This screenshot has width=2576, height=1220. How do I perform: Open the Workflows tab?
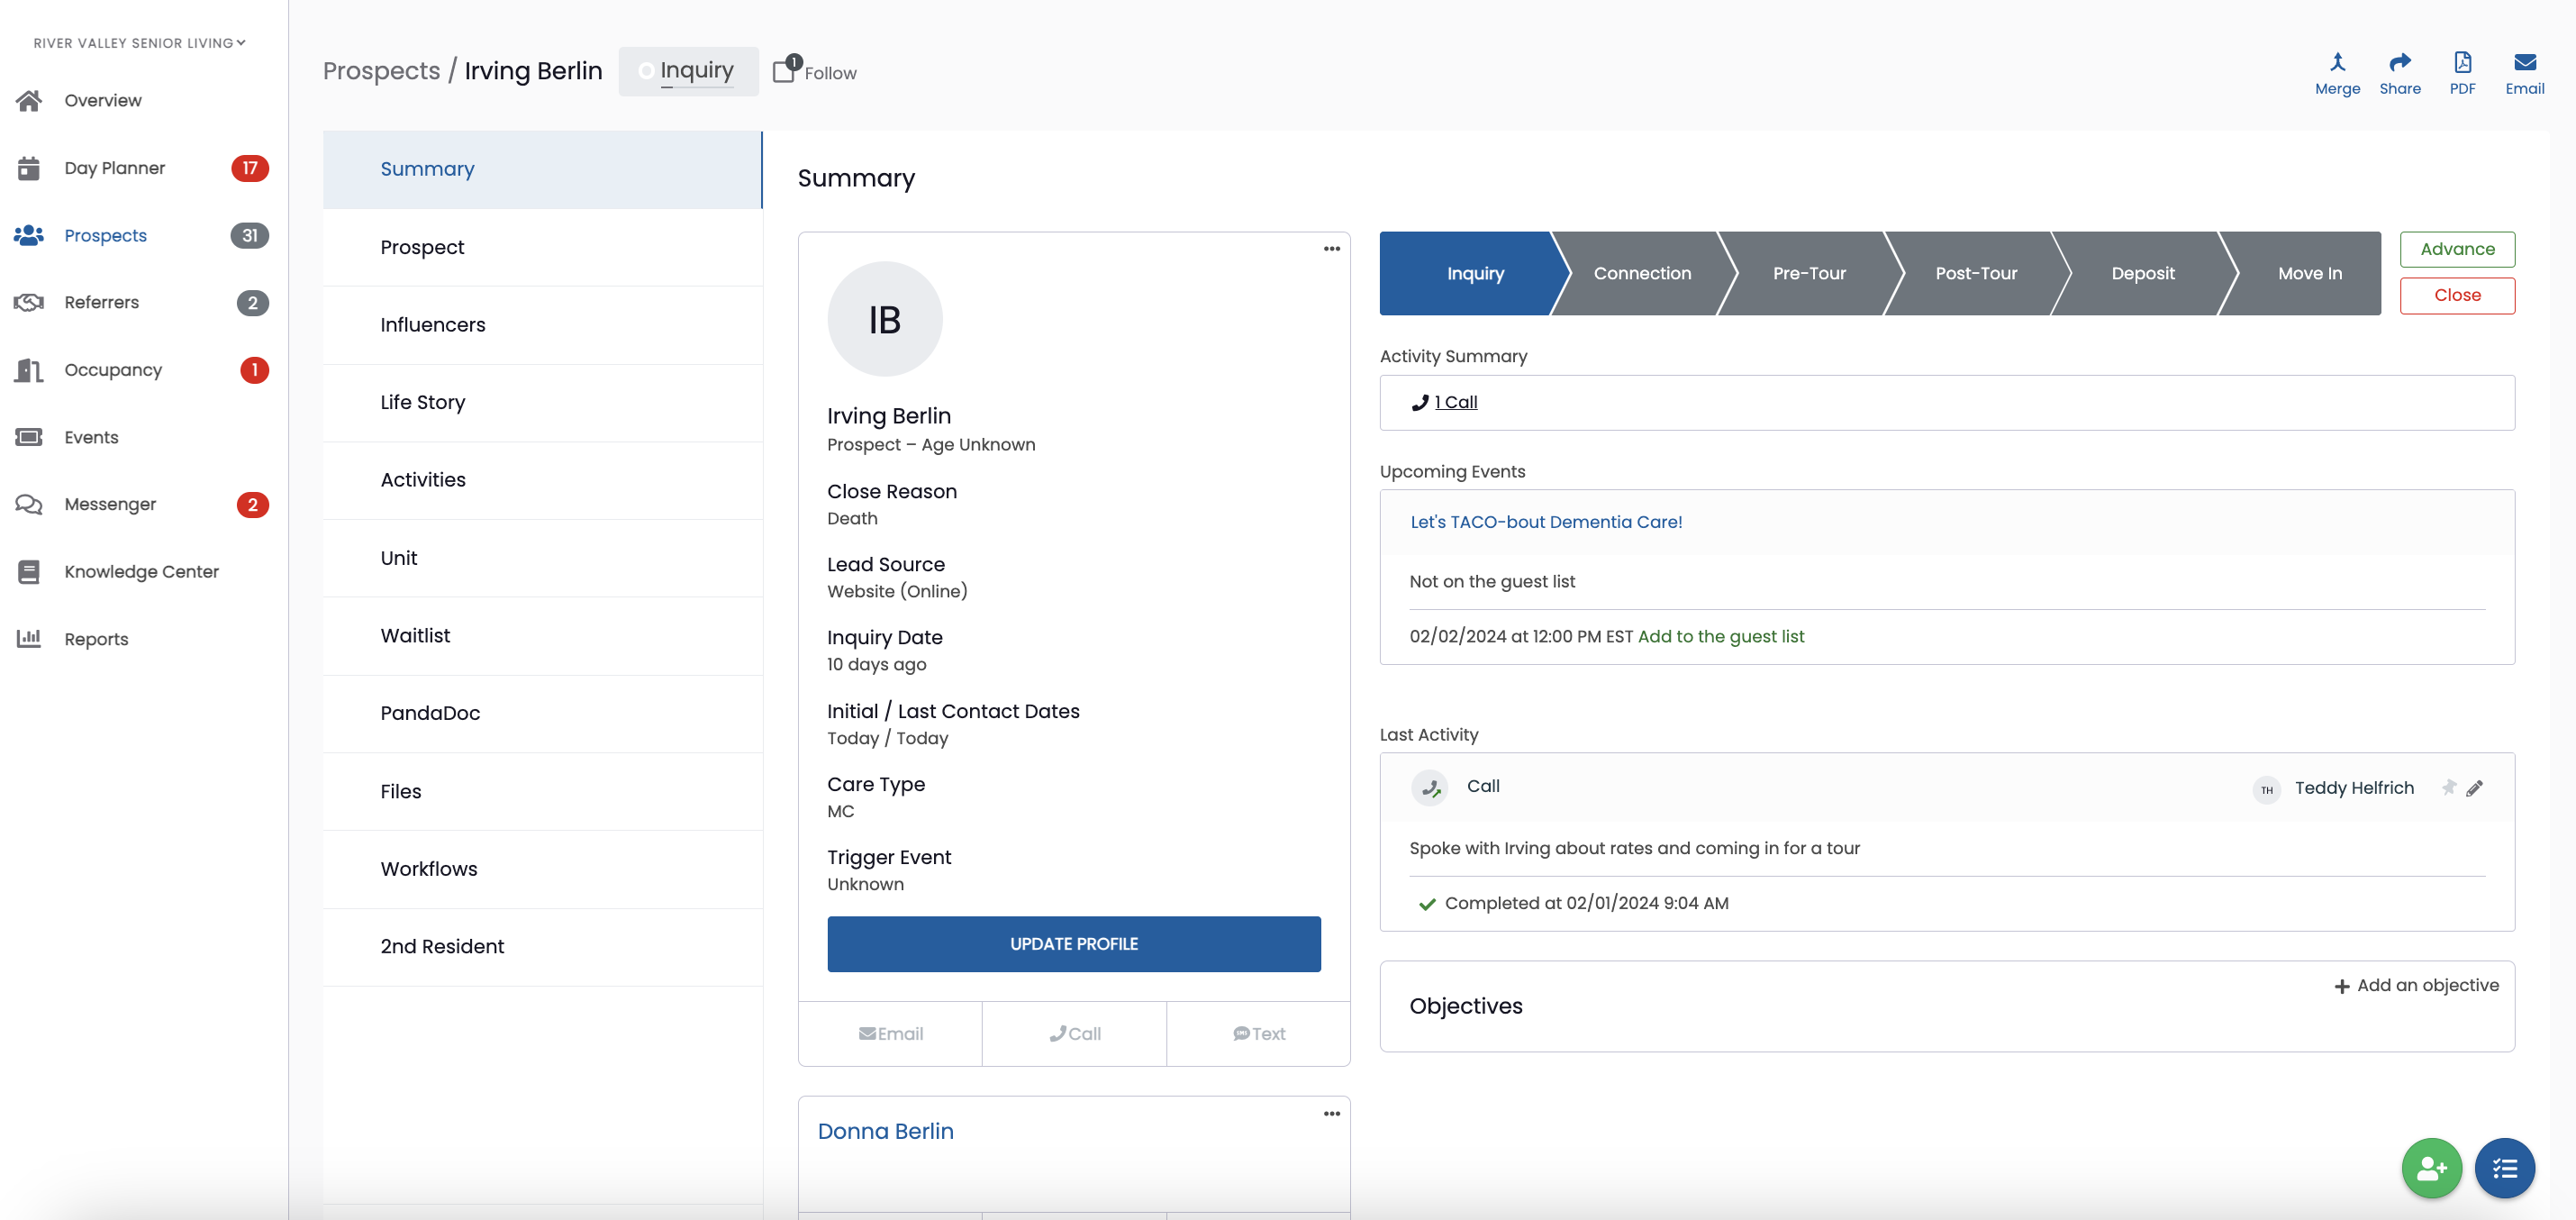542,869
